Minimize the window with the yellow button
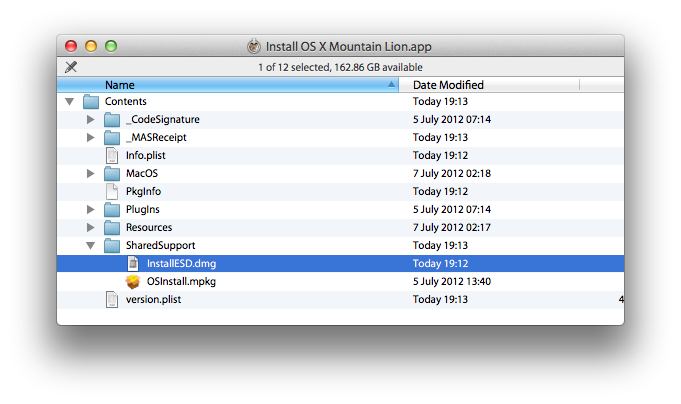 click(91, 46)
